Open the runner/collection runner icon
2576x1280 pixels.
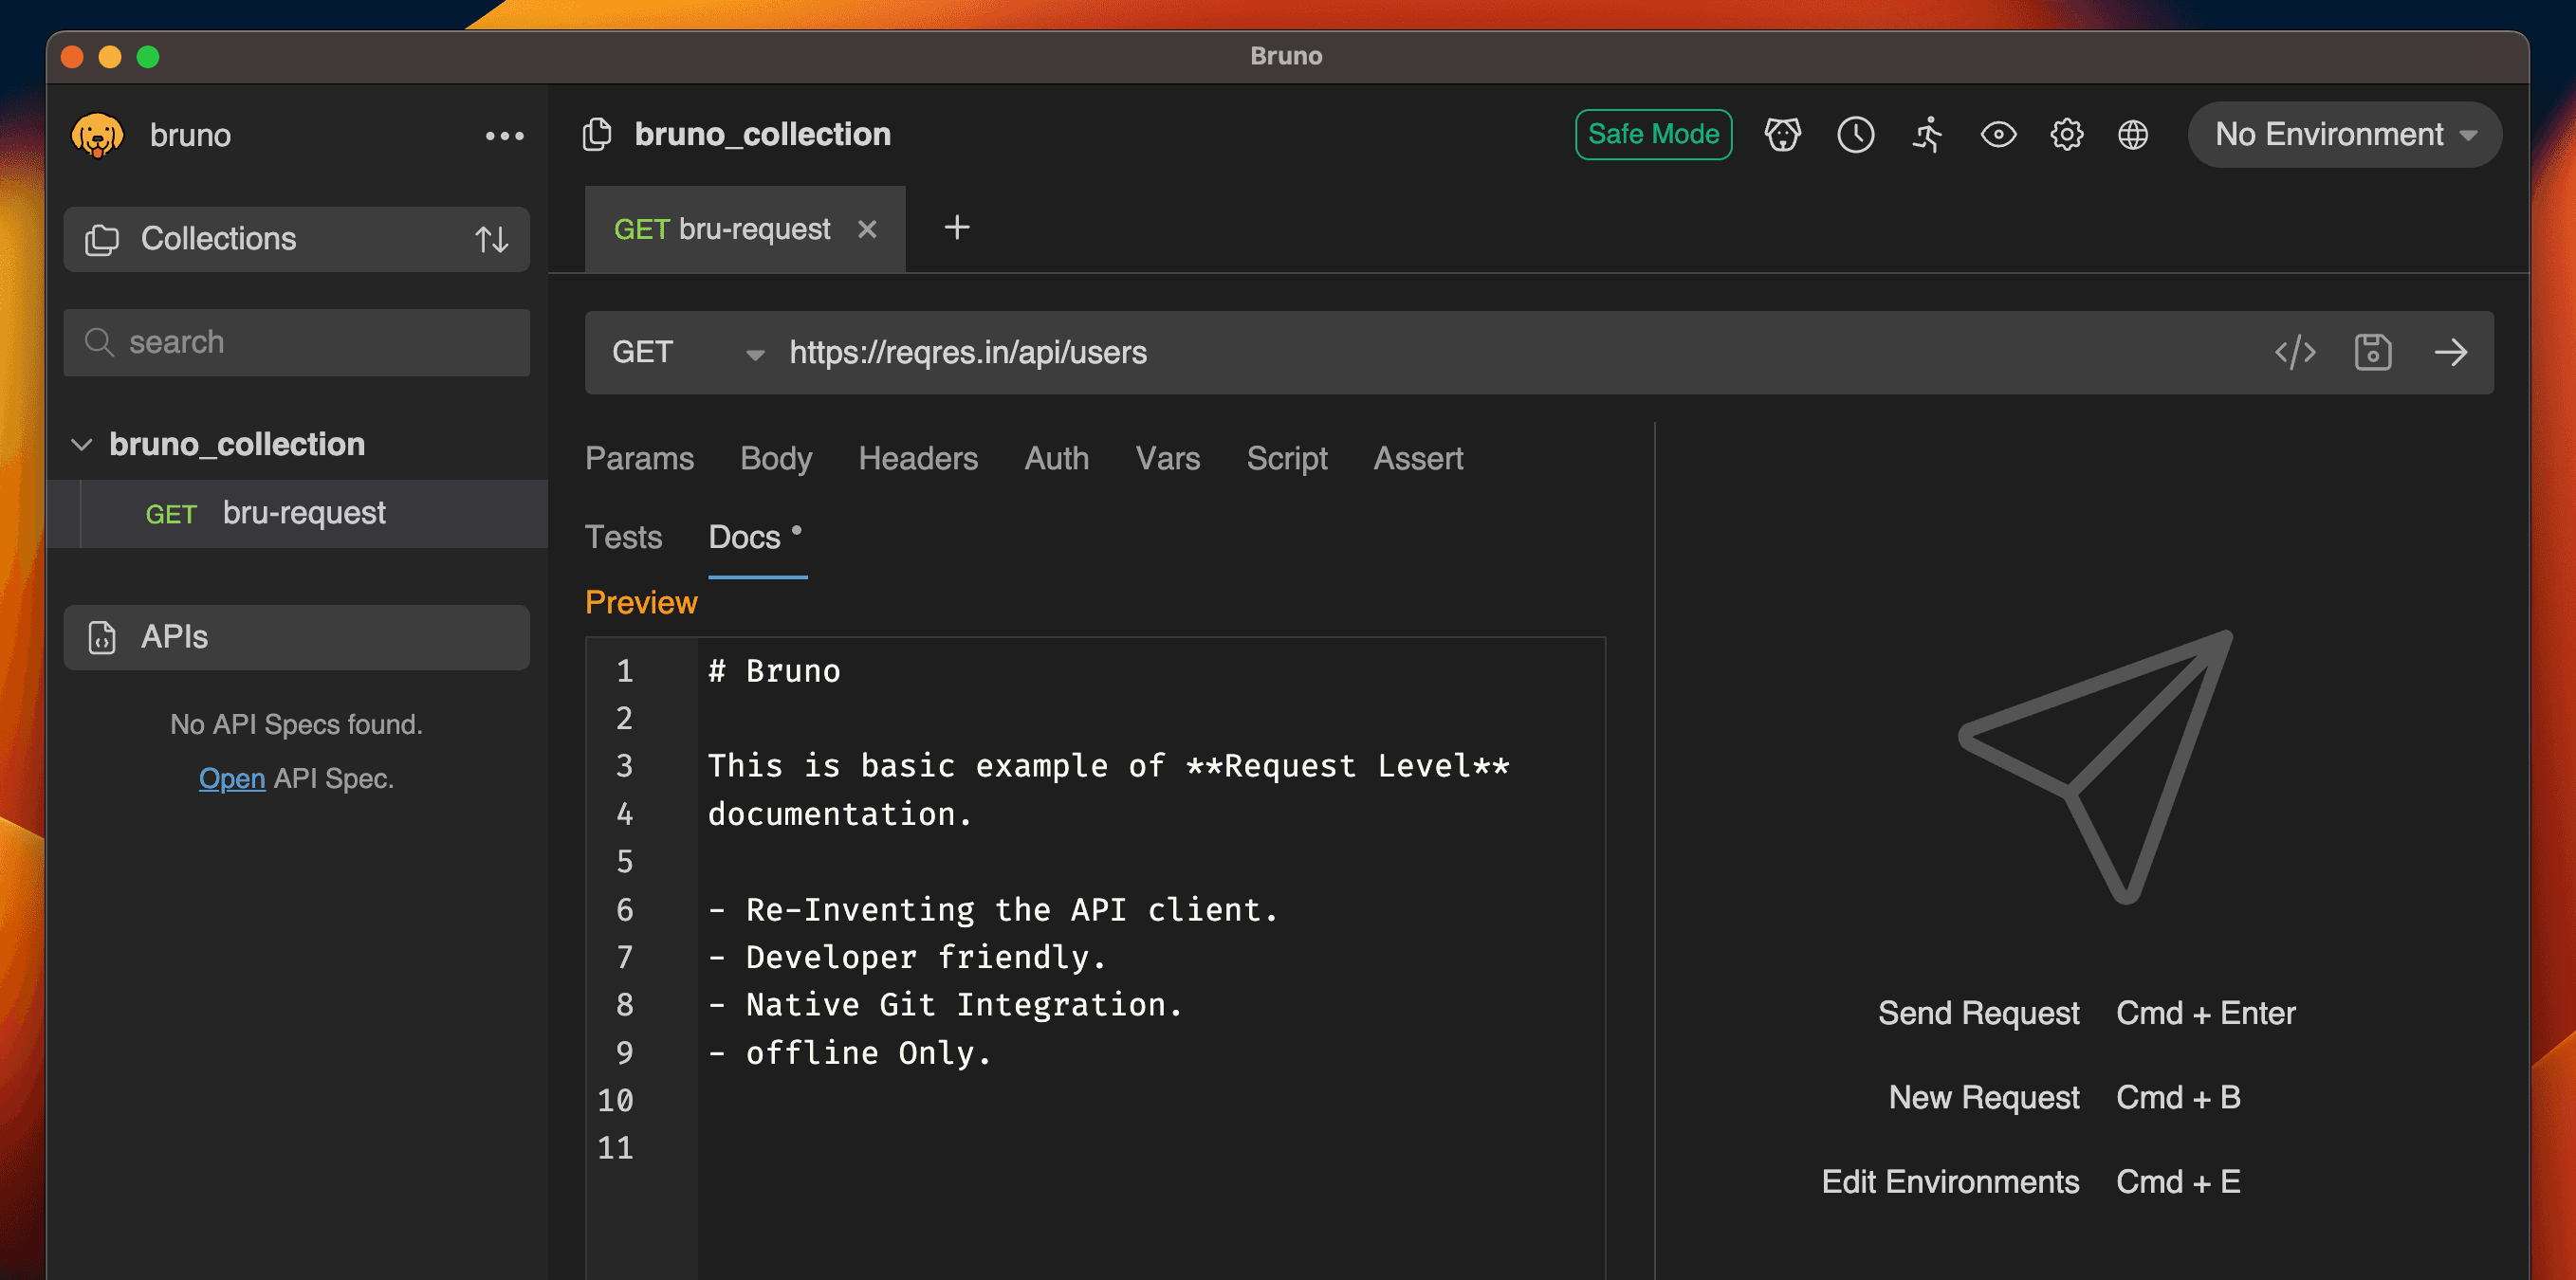pyautogui.click(x=1929, y=133)
